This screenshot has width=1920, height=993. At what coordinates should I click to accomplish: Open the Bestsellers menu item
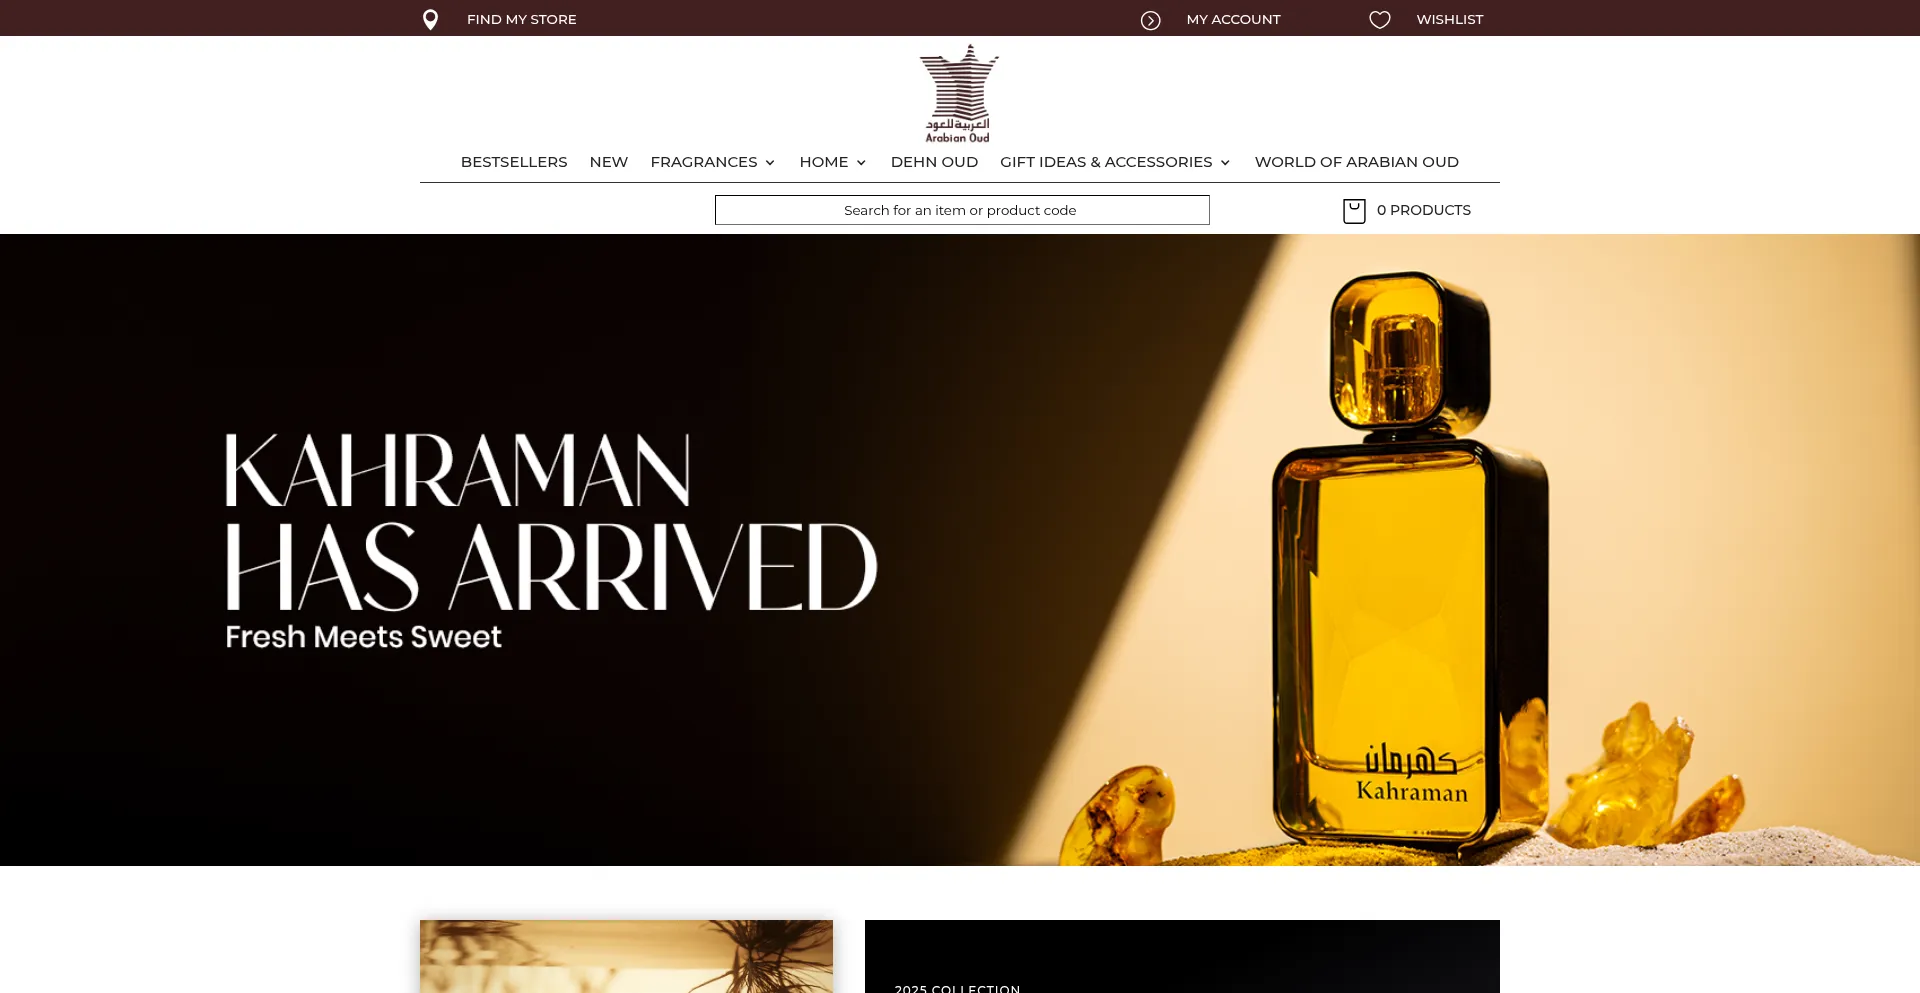514,162
